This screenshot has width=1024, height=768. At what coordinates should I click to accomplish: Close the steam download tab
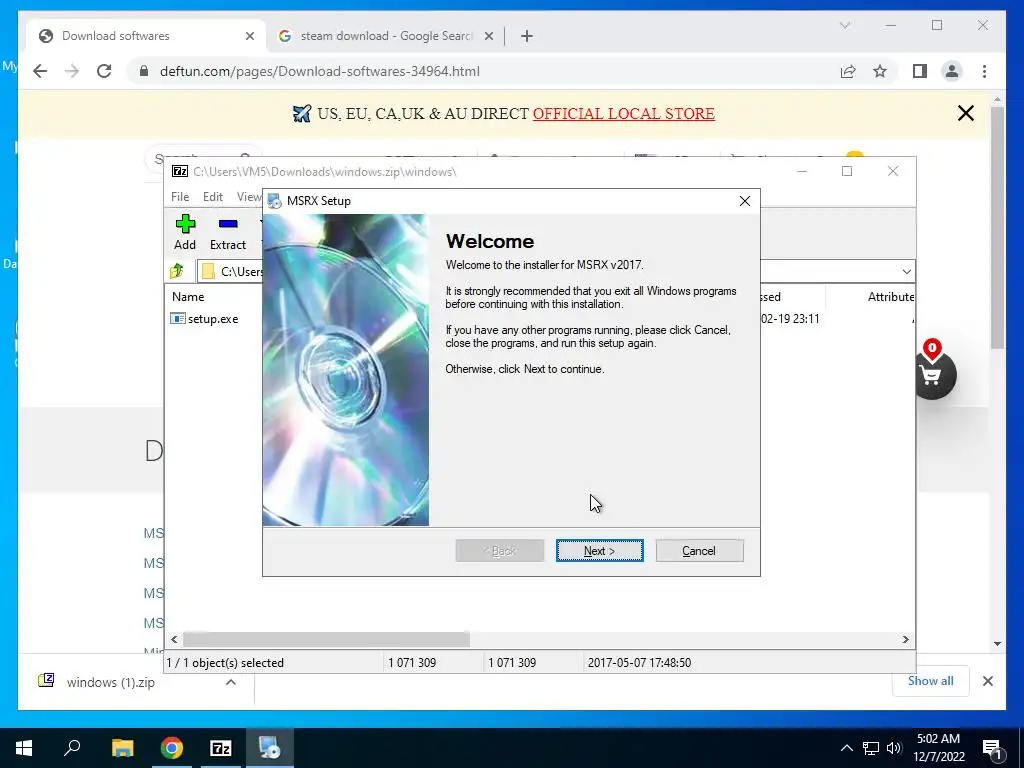488,36
